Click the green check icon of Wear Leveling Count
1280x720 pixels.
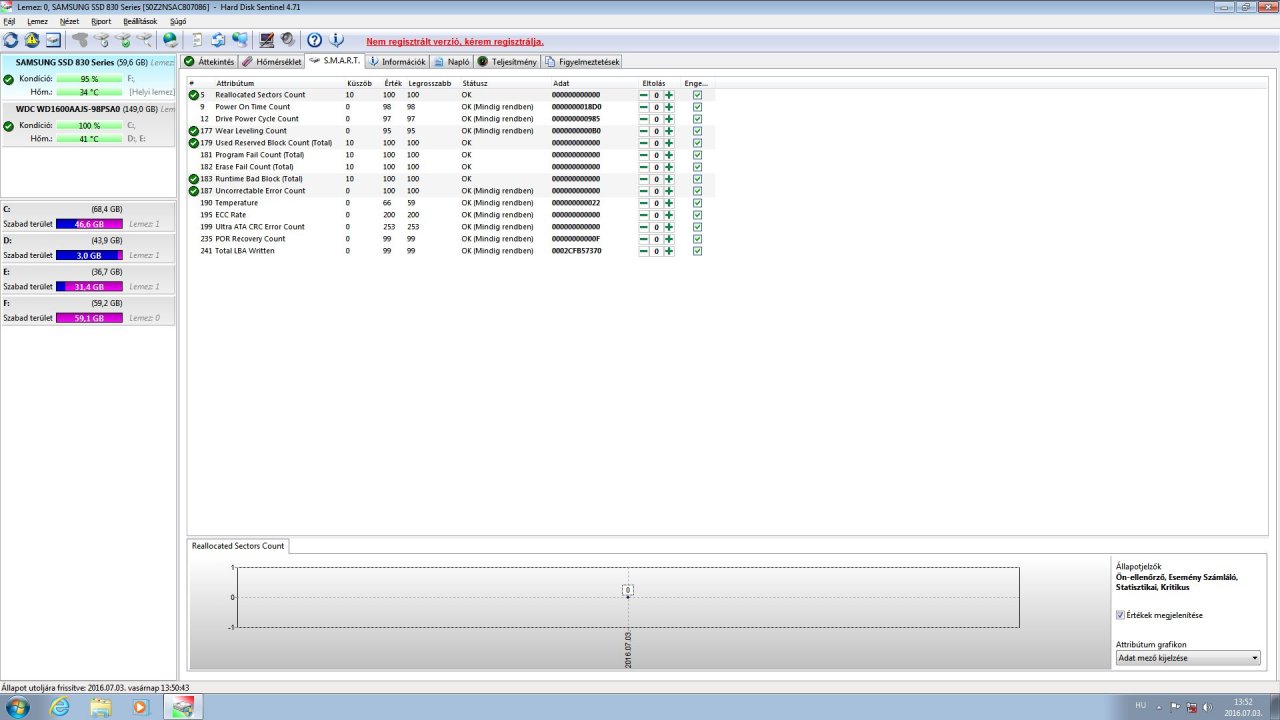pyautogui.click(x=194, y=131)
